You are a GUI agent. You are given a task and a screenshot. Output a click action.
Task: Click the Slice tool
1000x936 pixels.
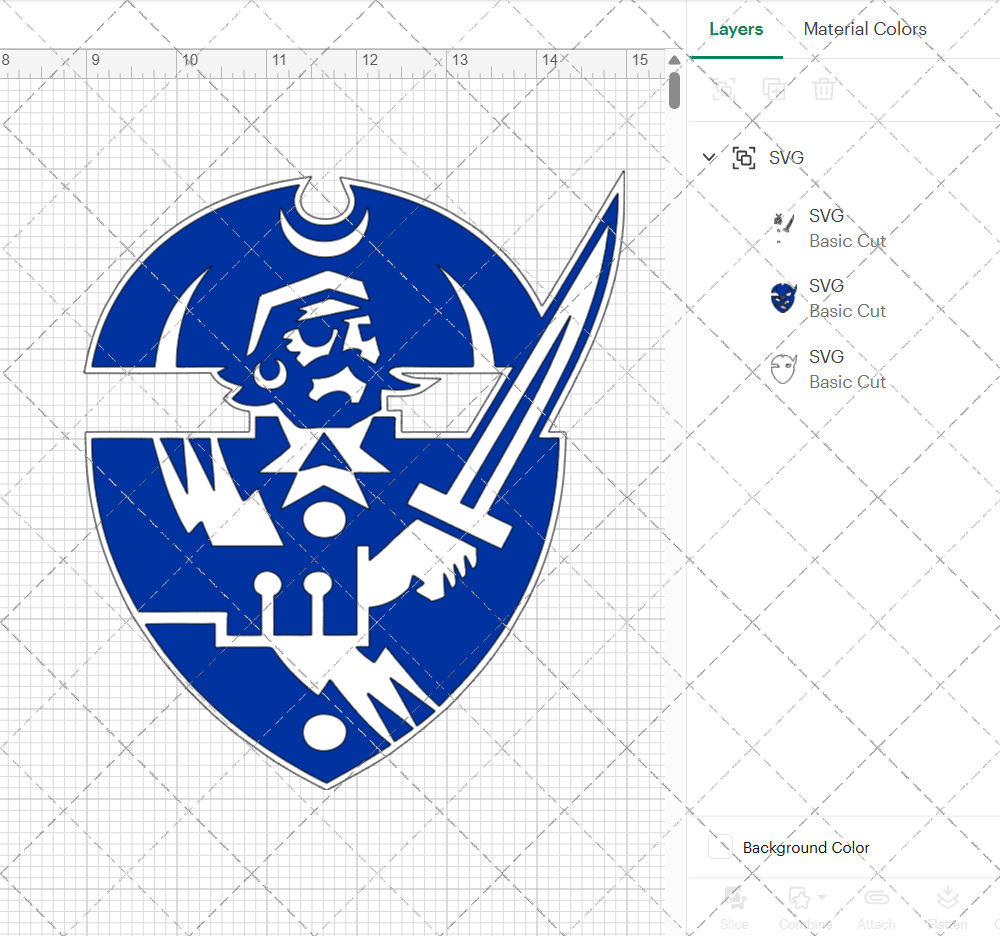[x=735, y=908]
